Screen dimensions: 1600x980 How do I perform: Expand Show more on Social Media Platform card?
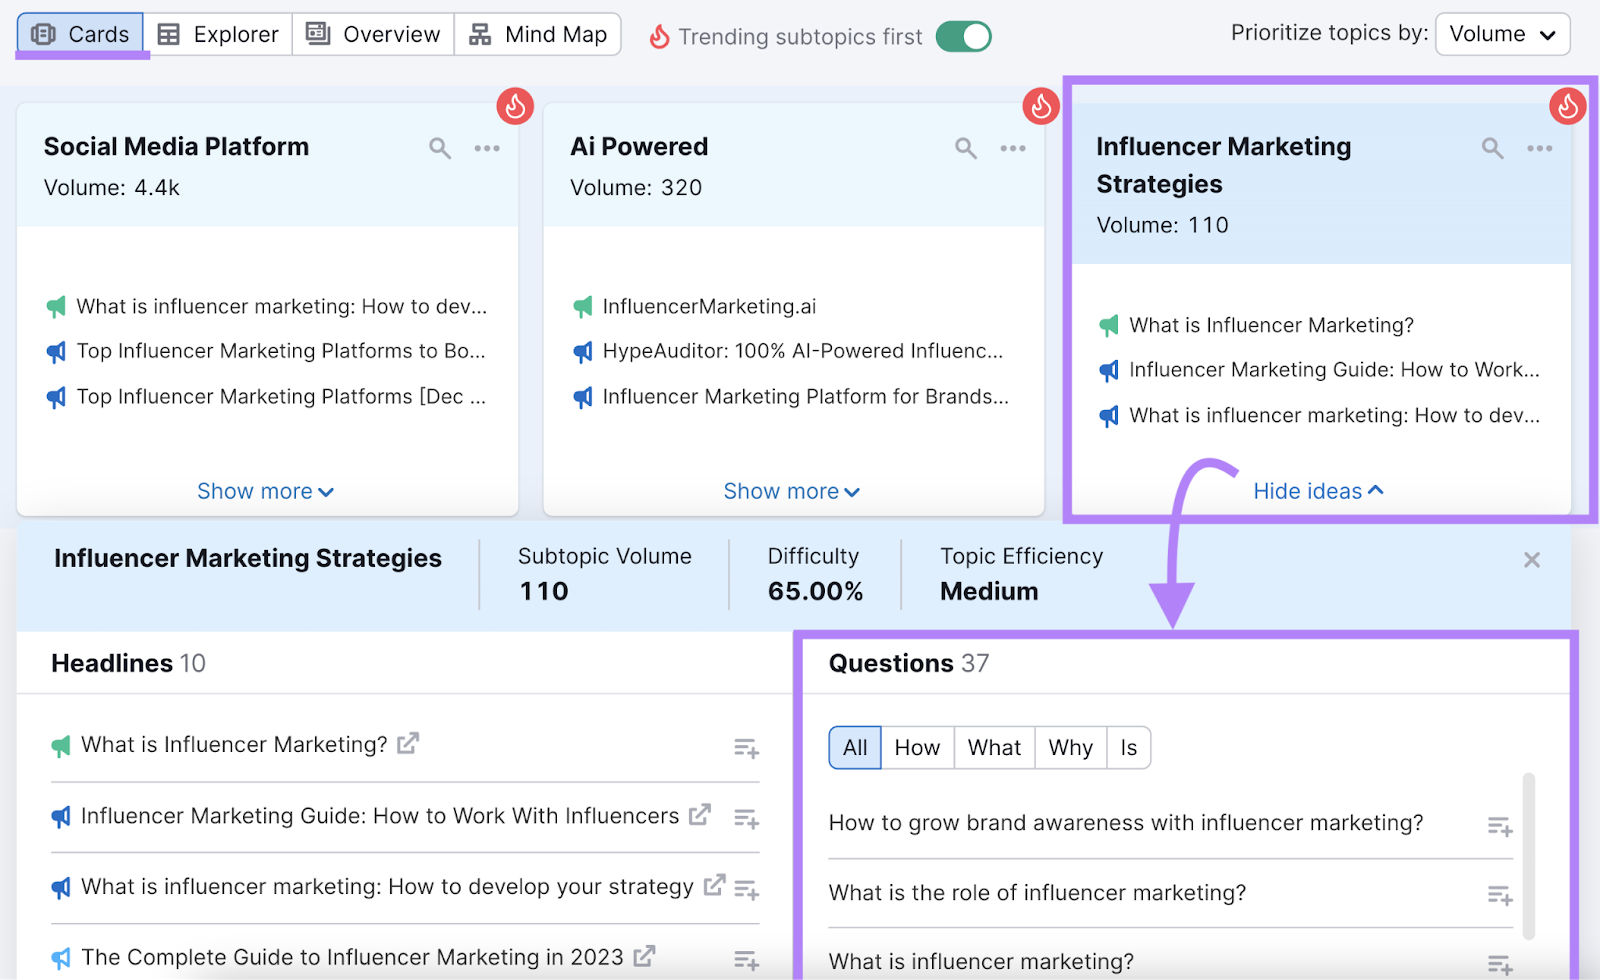click(x=265, y=491)
